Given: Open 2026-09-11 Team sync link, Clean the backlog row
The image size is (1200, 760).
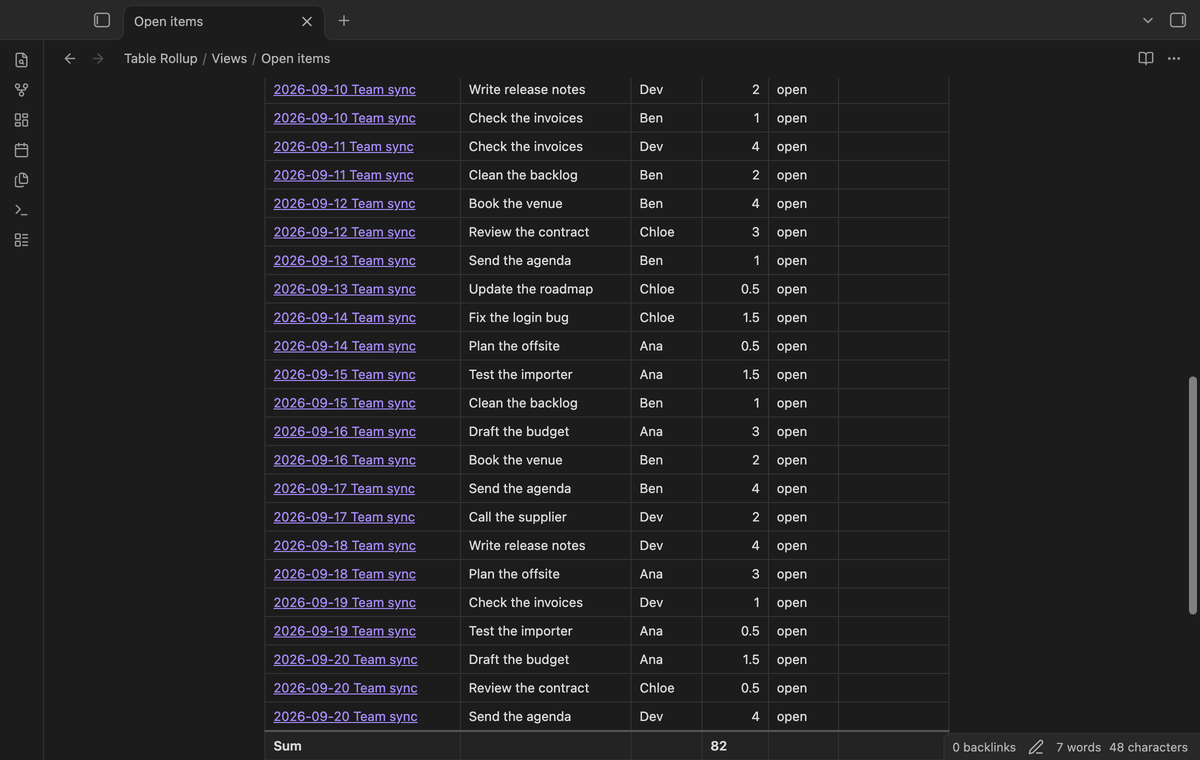Looking at the screenshot, I should click(344, 175).
